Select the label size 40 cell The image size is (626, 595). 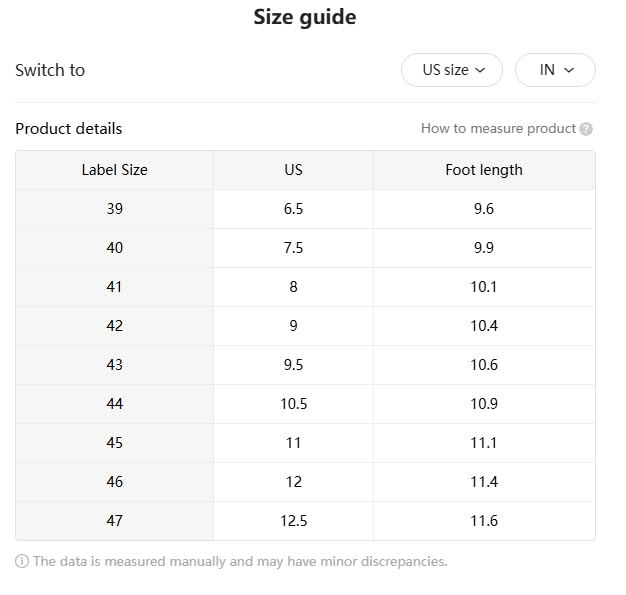click(x=114, y=248)
